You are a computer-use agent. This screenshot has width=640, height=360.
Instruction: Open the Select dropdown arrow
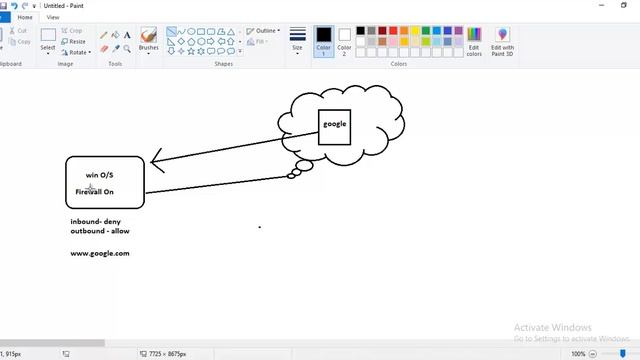(x=48, y=53)
